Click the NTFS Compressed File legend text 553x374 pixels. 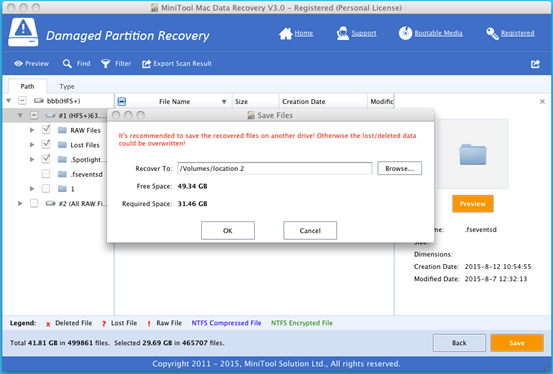click(226, 323)
